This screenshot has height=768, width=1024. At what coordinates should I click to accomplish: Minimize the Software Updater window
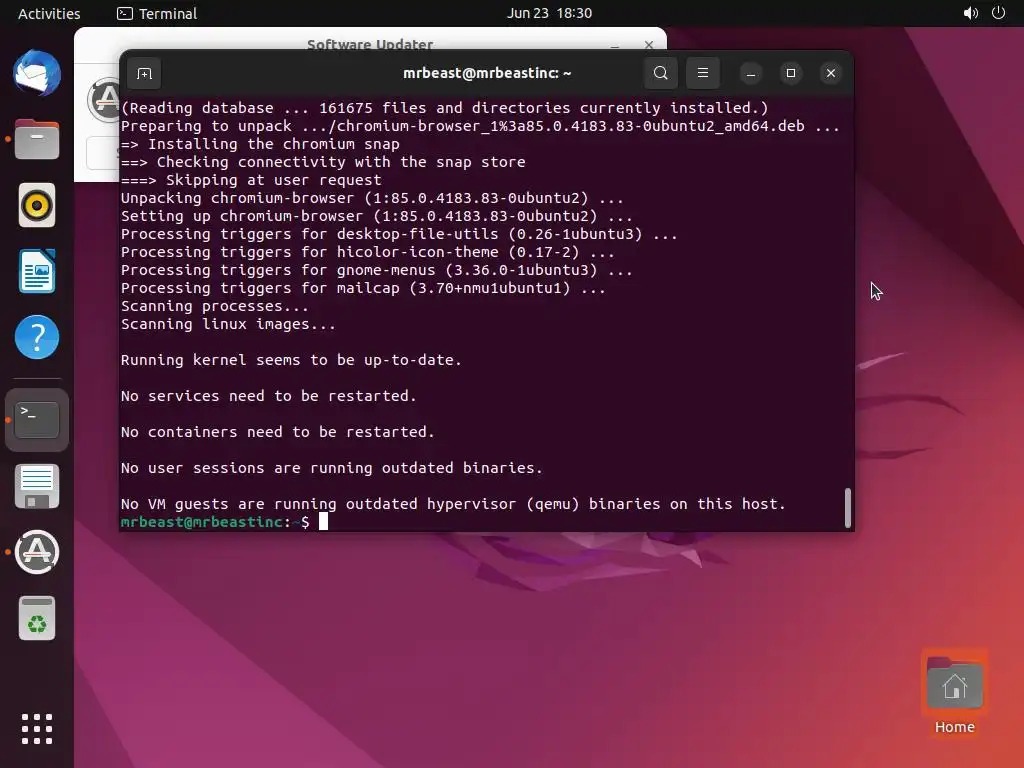(x=615, y=44)
